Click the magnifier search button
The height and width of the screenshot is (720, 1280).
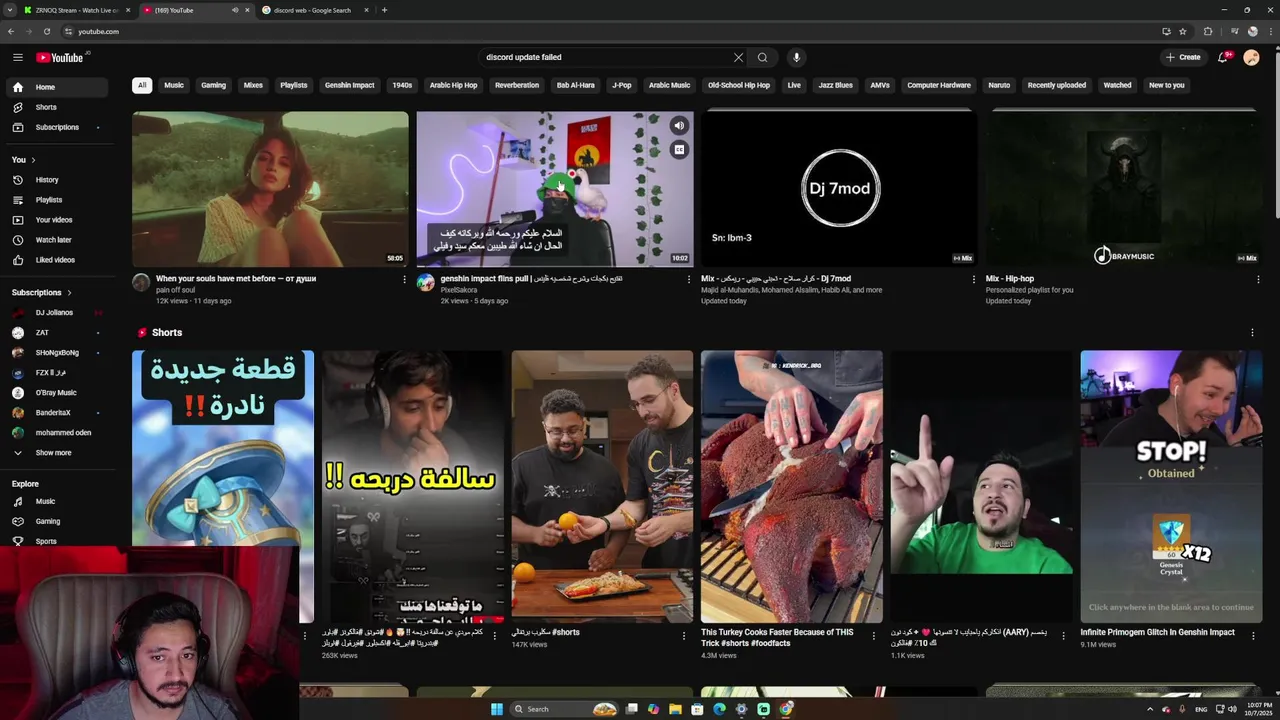762,57
